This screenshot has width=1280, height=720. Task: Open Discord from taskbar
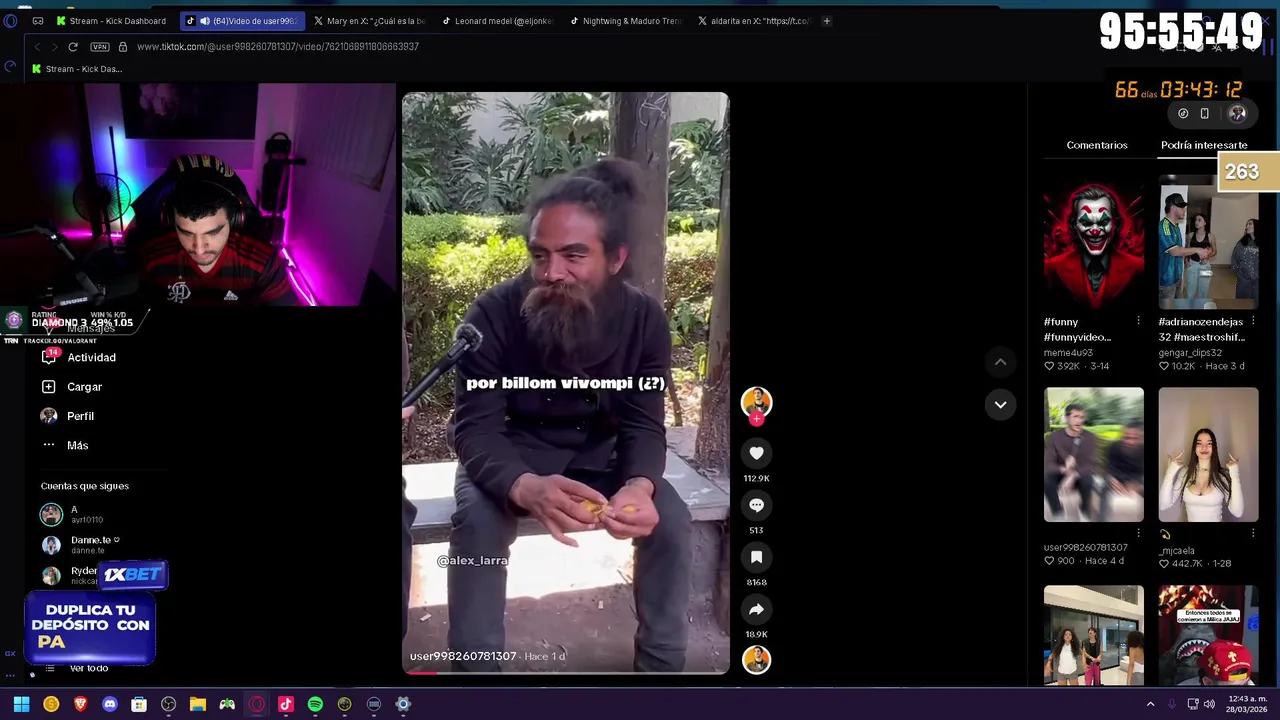[110, 704]
